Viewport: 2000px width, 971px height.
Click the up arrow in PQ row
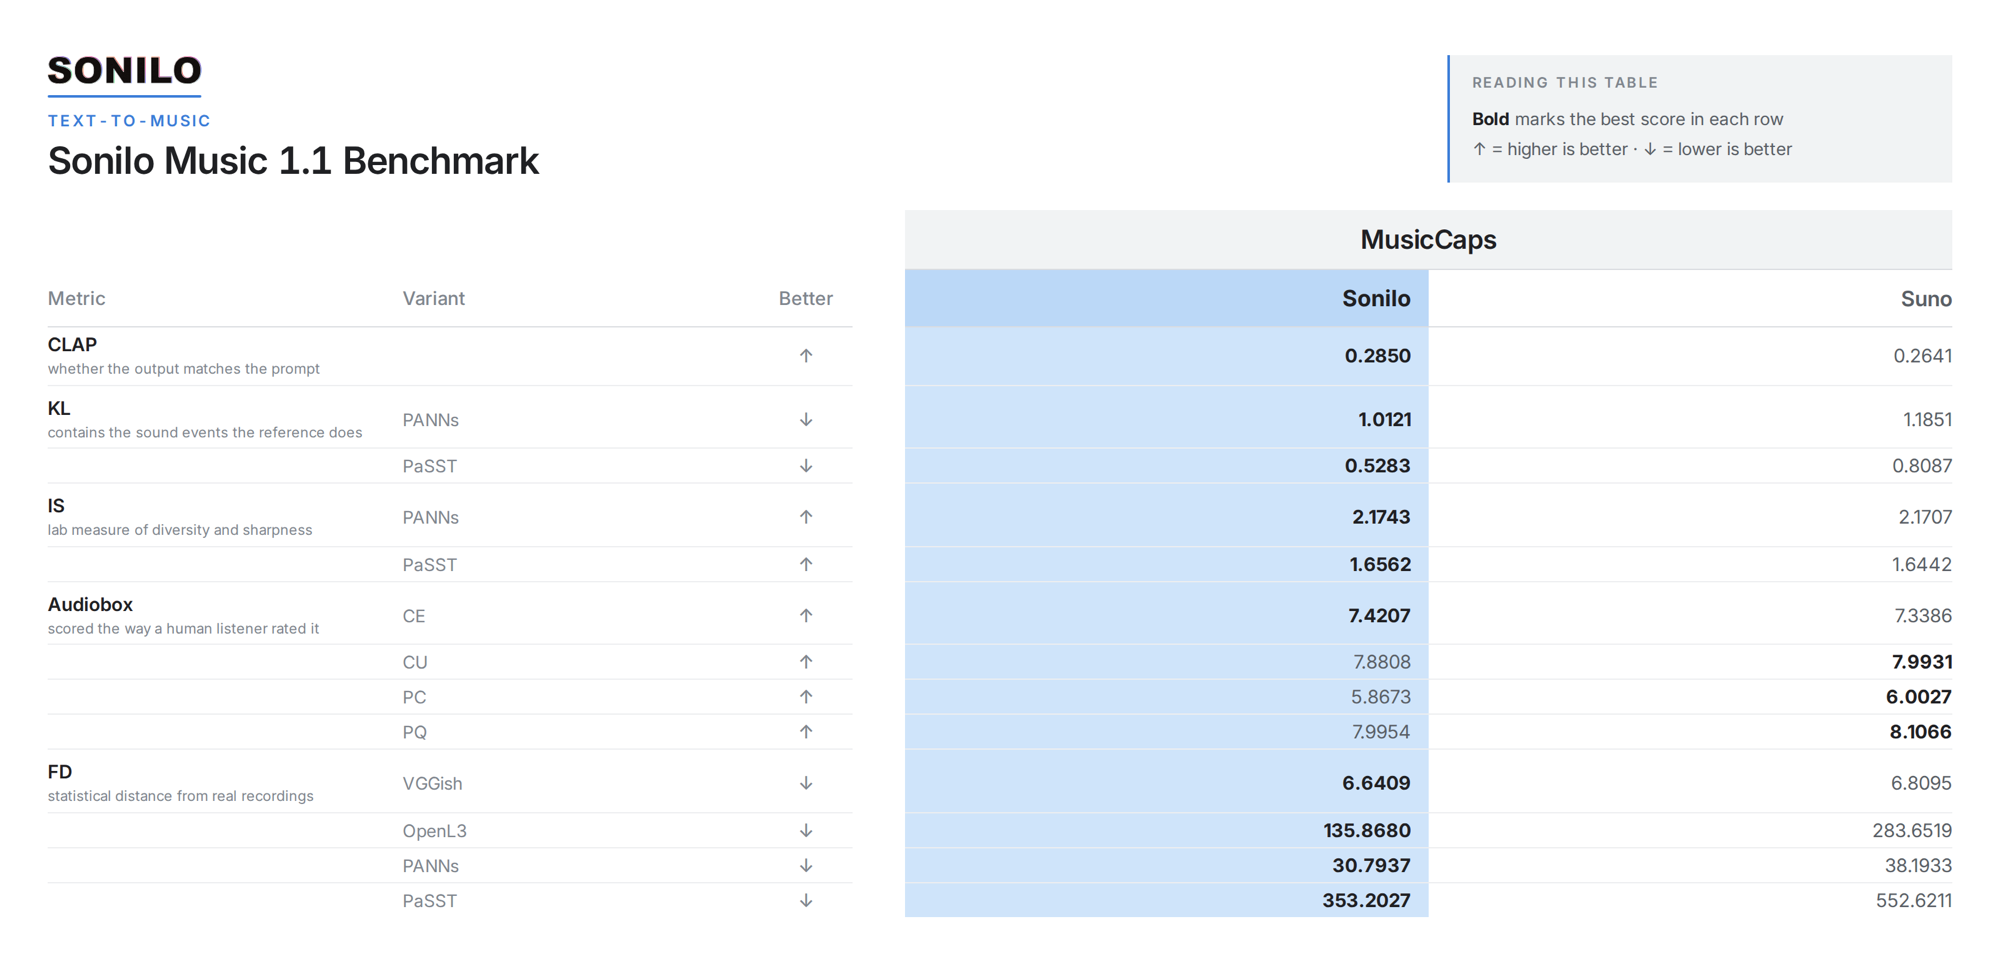(806, 732)
